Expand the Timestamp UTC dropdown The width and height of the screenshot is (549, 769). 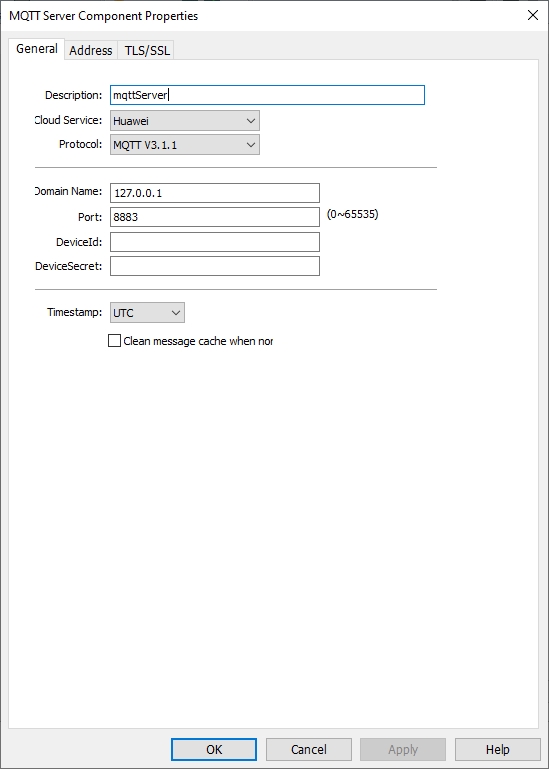pyautogui.click(x=147, y=312)
